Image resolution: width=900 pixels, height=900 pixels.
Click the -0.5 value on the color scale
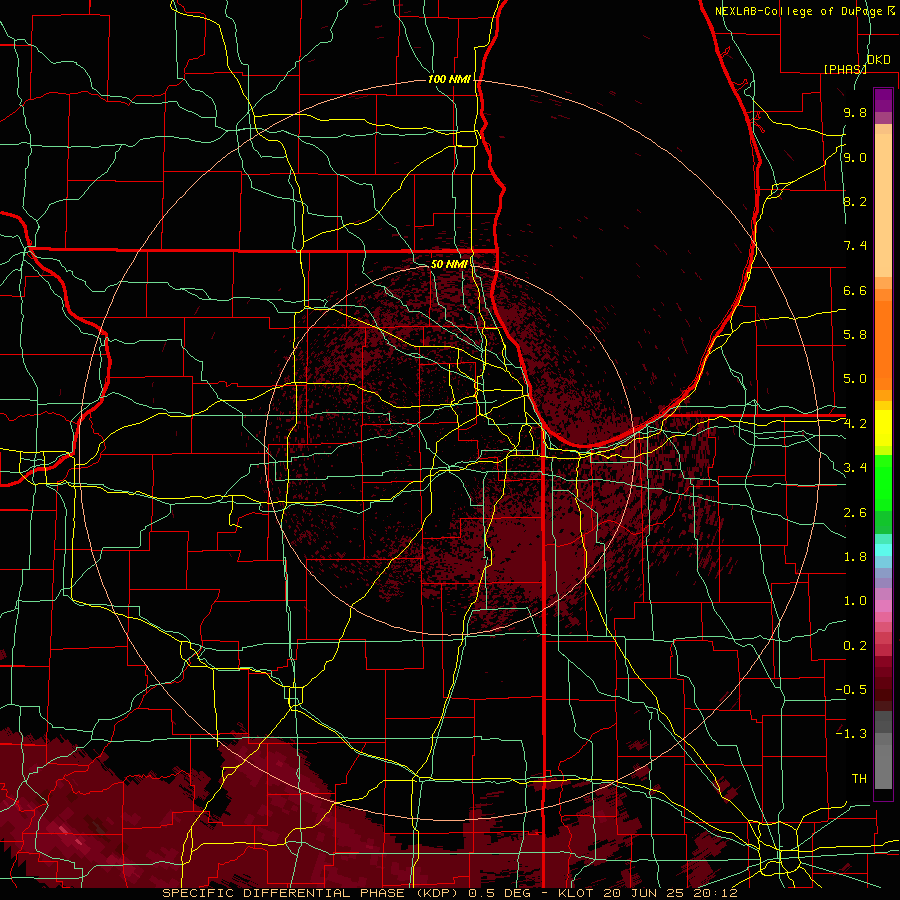(x=851, y=690)
